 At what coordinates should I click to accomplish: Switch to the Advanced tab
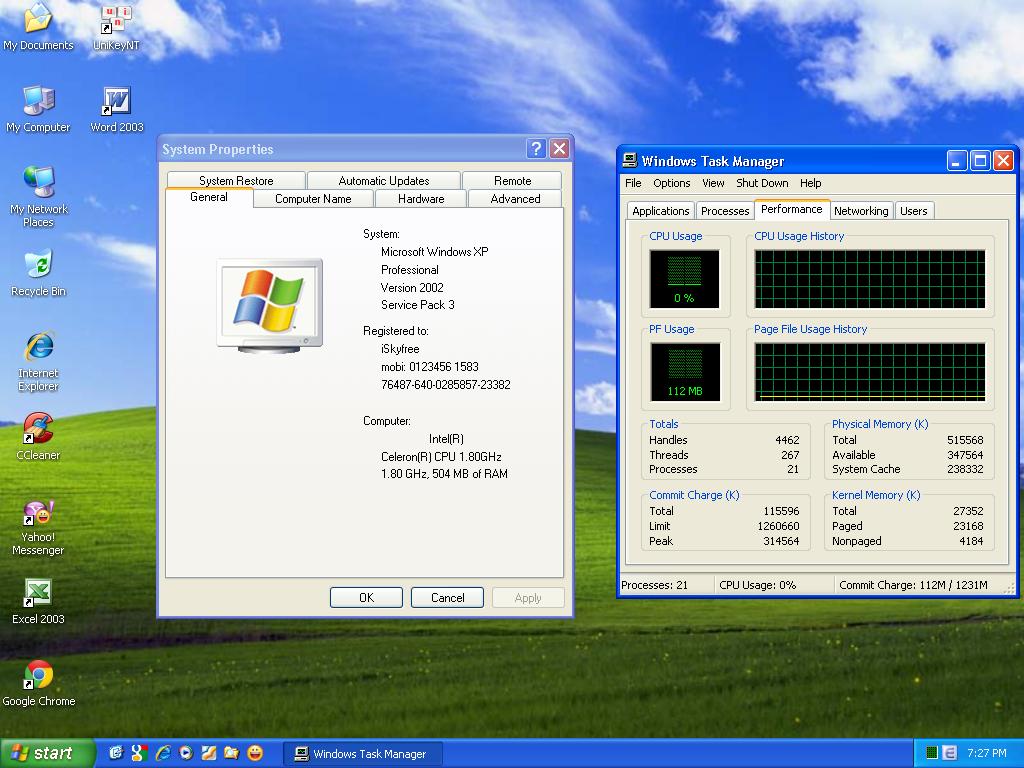pos(515,199)
